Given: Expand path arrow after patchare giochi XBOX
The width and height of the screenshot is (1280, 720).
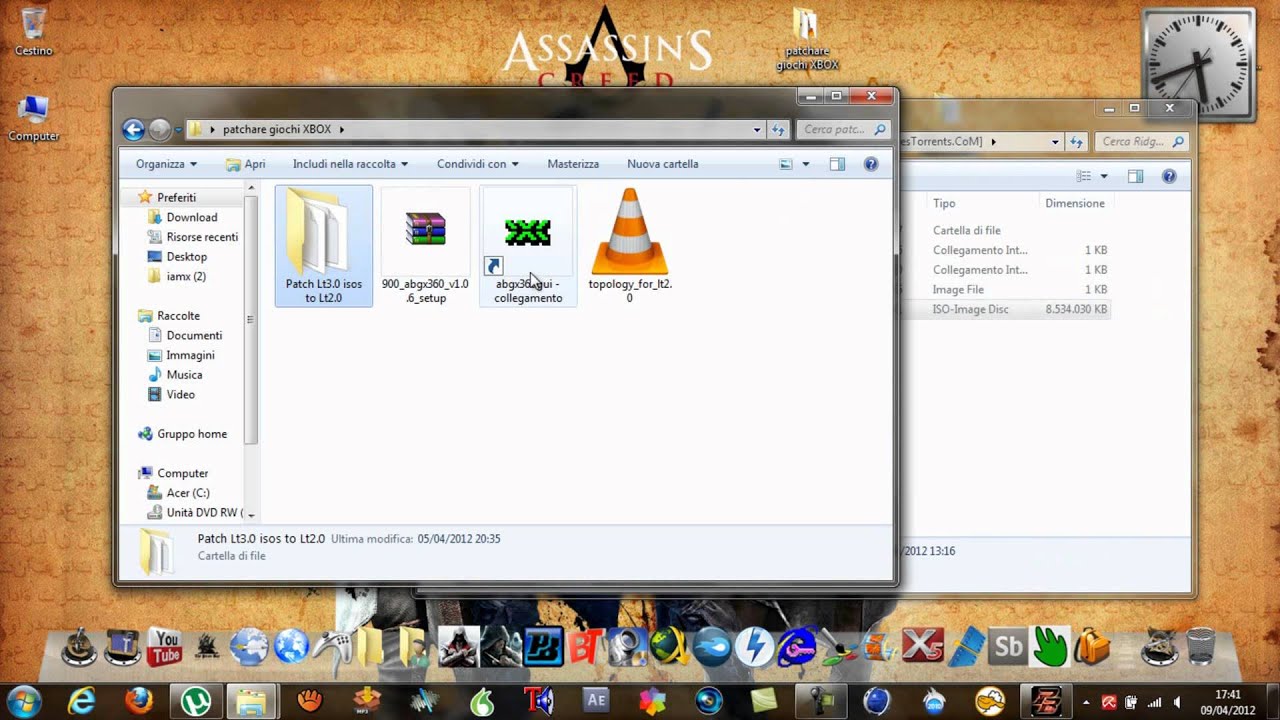Looking at the screenshot, I should (341, 129).
